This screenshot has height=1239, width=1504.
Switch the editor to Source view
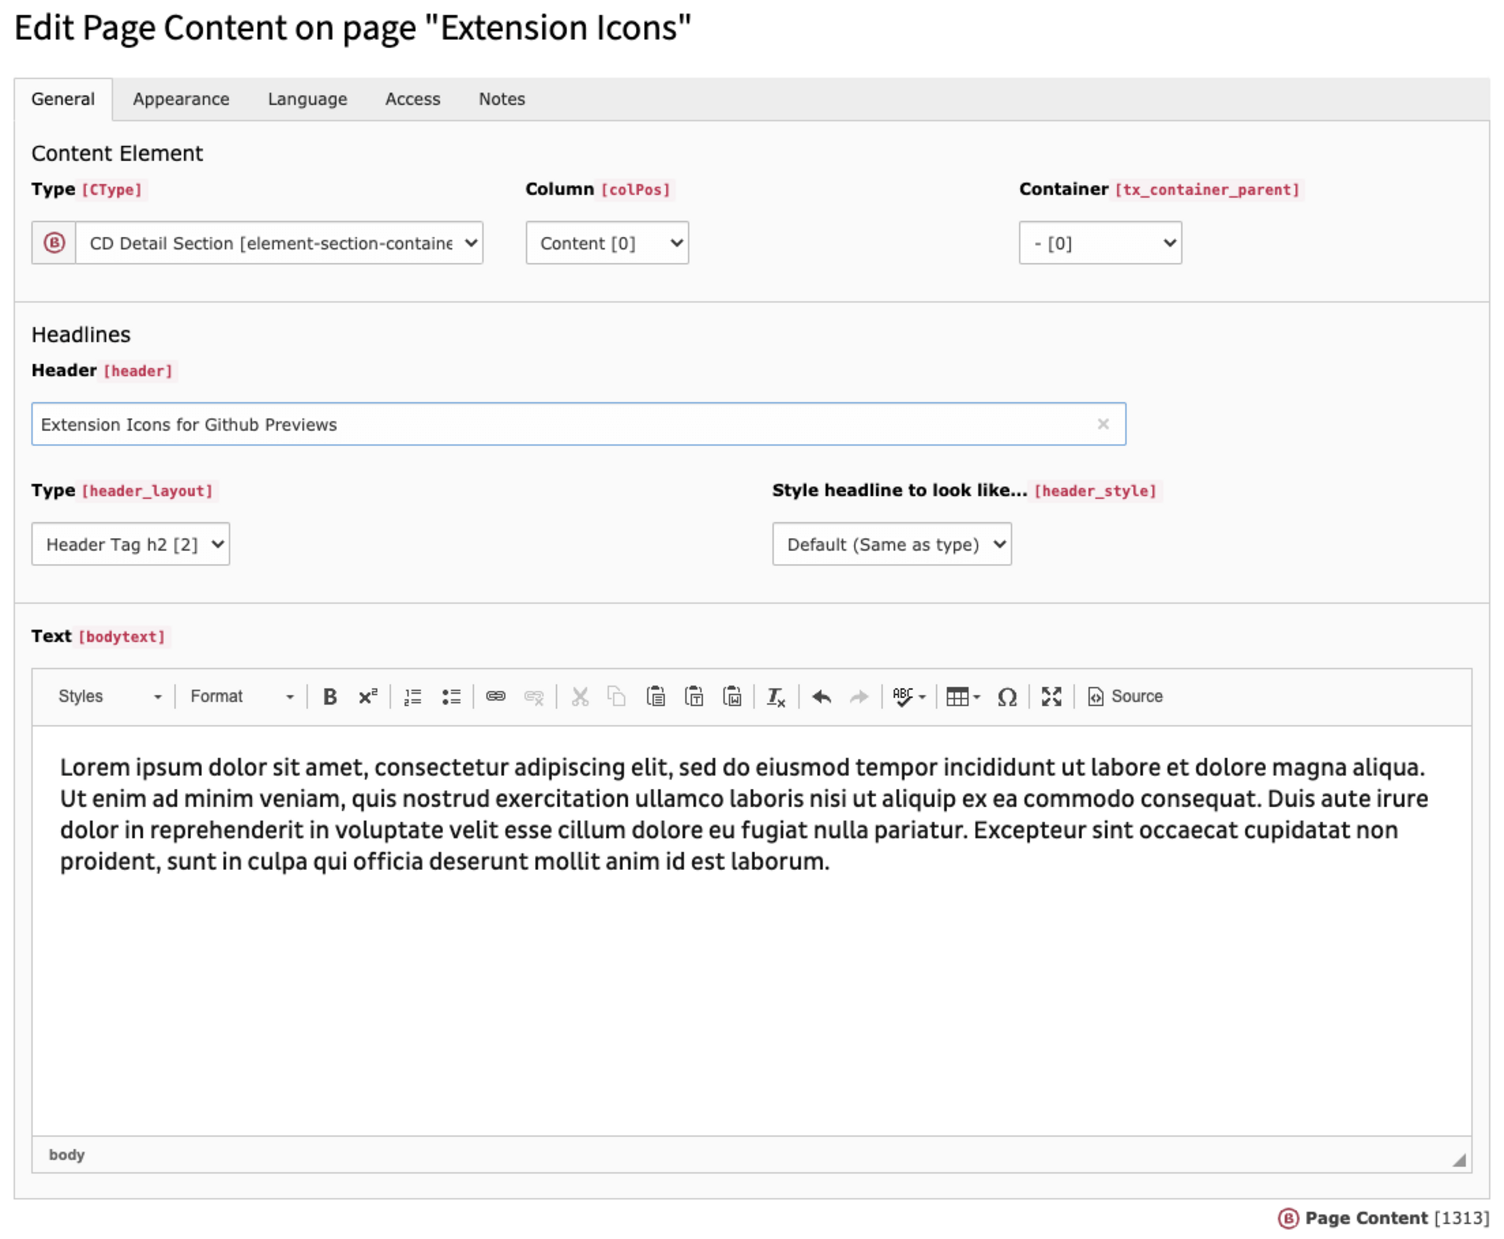[x=1124, y=696]
